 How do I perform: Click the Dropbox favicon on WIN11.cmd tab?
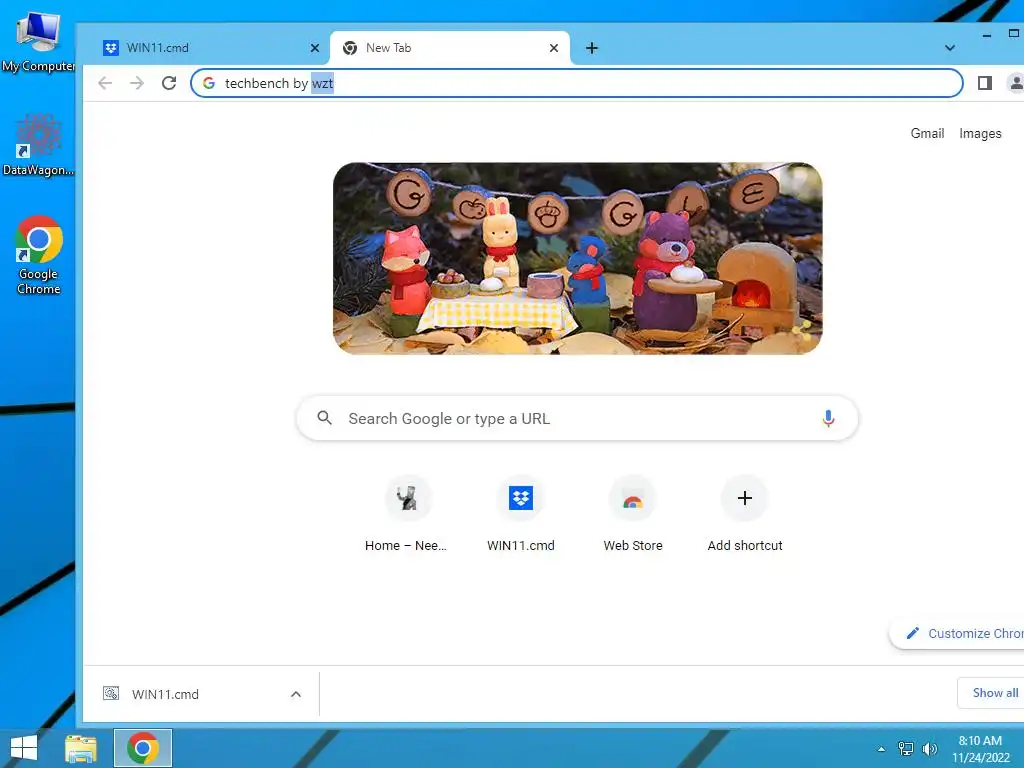[x=111, y=48]
